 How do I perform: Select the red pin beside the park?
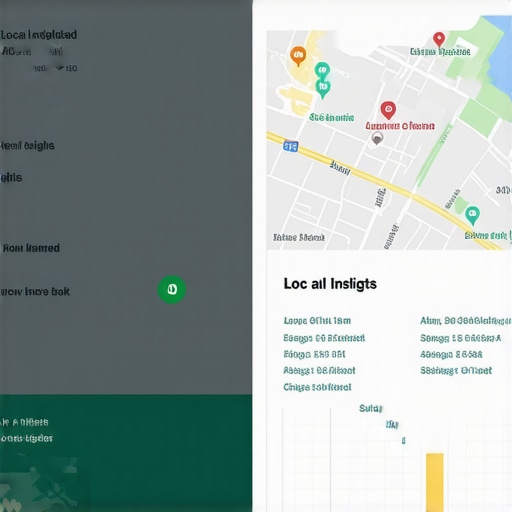pos(439,39)
